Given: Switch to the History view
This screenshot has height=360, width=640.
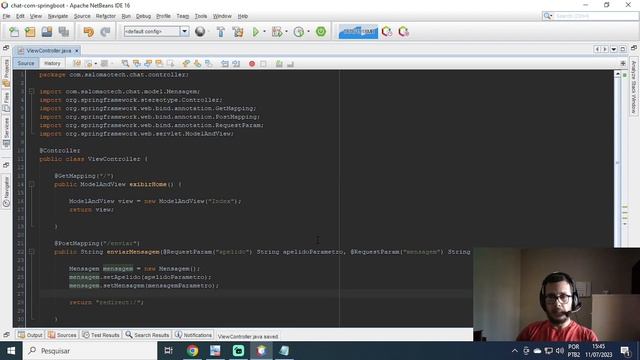Looking at the screenshot, I should tap(52, 63).
